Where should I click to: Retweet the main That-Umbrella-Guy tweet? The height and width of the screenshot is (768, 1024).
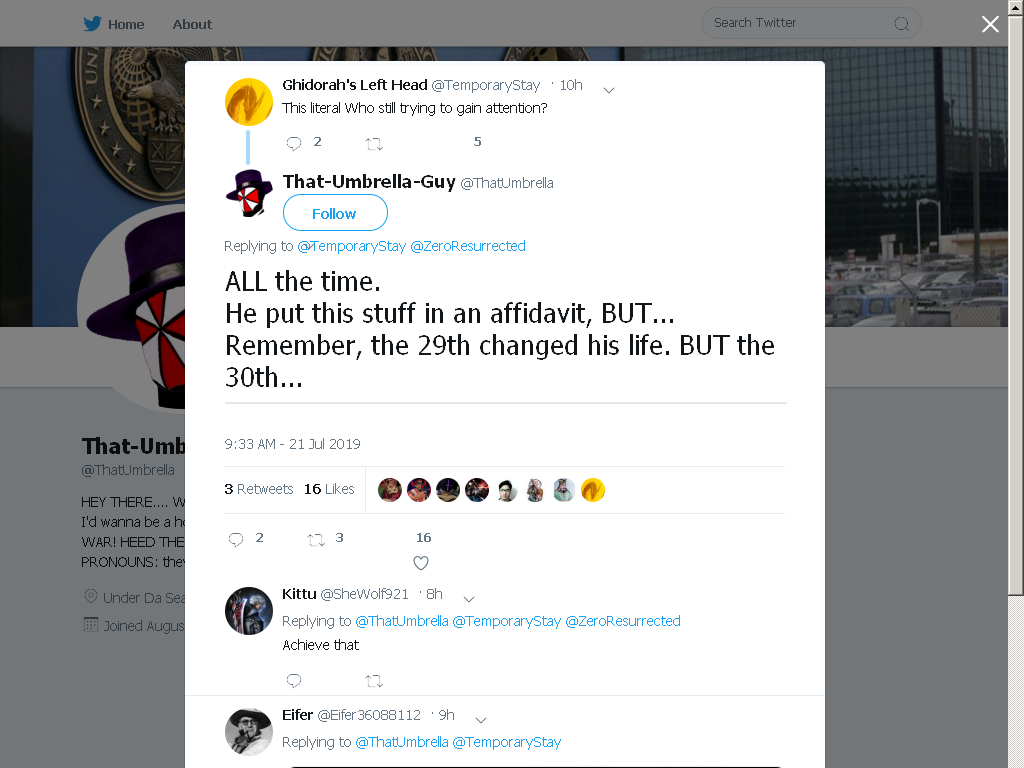click(x=316, y=539)
